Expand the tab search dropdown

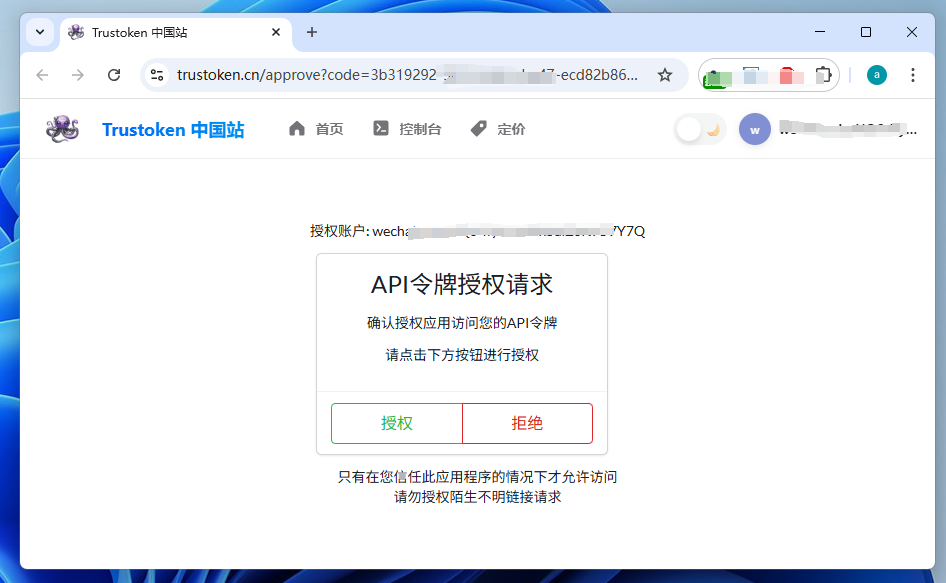coord(40,32)
